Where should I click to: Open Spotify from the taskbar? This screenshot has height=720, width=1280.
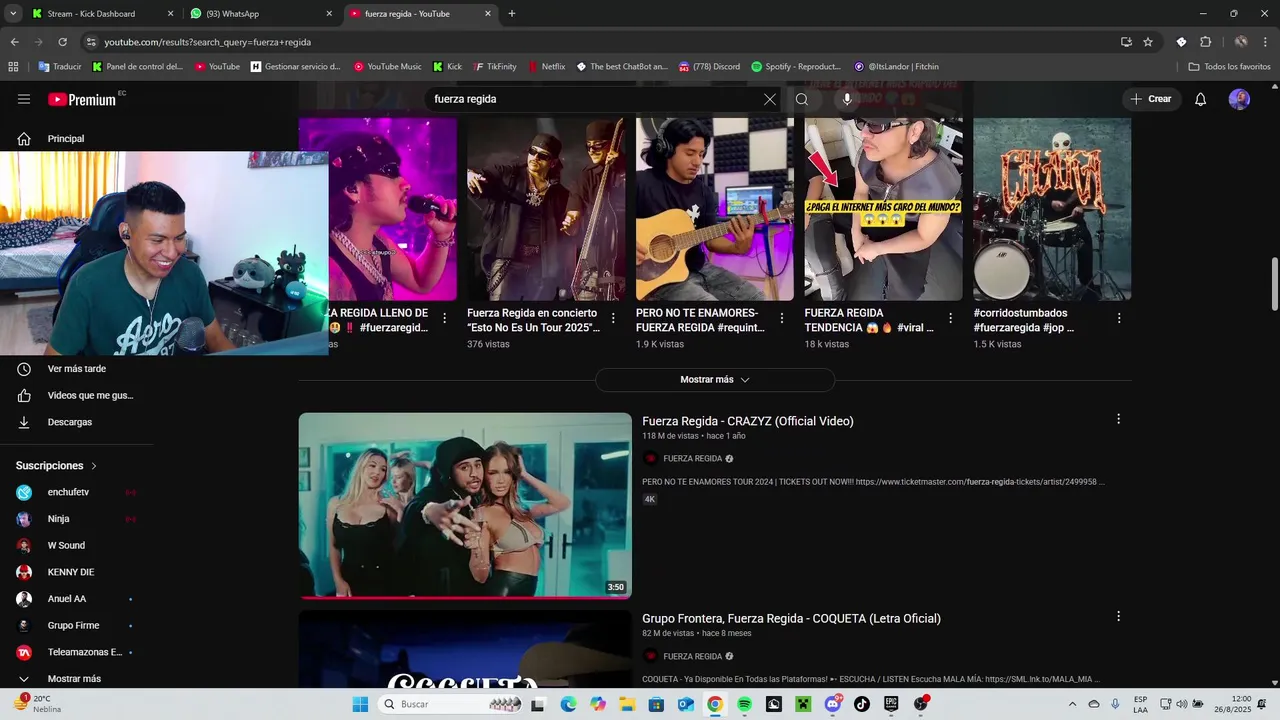744,704
